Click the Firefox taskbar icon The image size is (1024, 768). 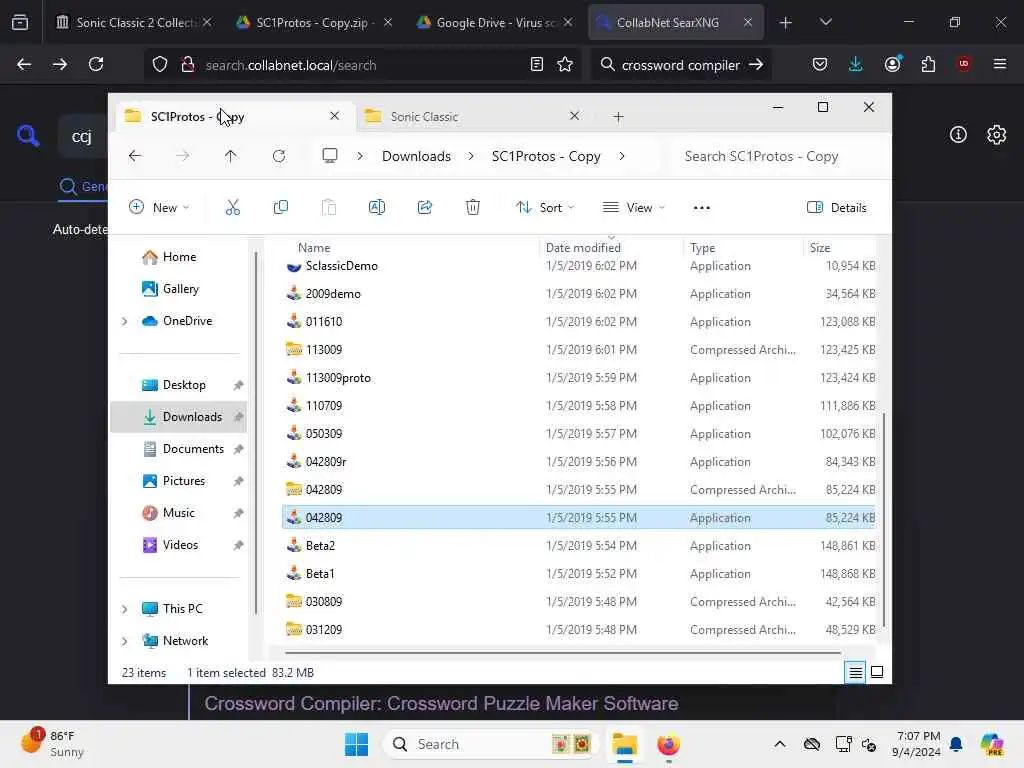(668, 744)
